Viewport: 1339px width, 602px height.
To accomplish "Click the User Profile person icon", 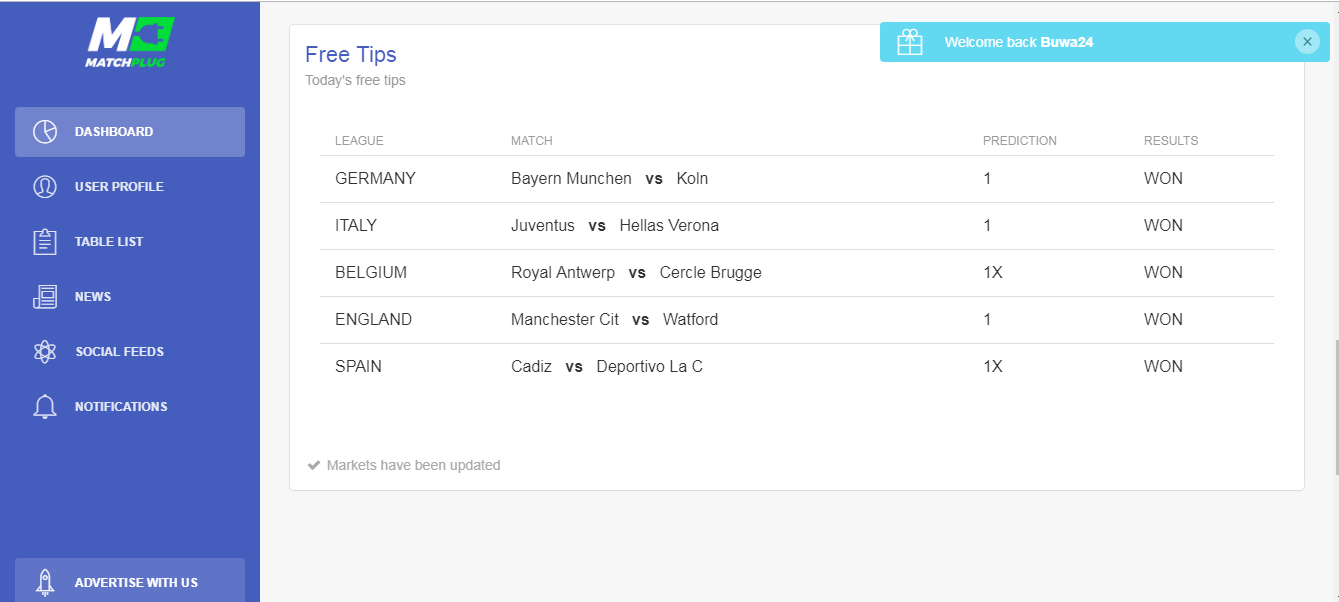I will click(x=44, y=187).
